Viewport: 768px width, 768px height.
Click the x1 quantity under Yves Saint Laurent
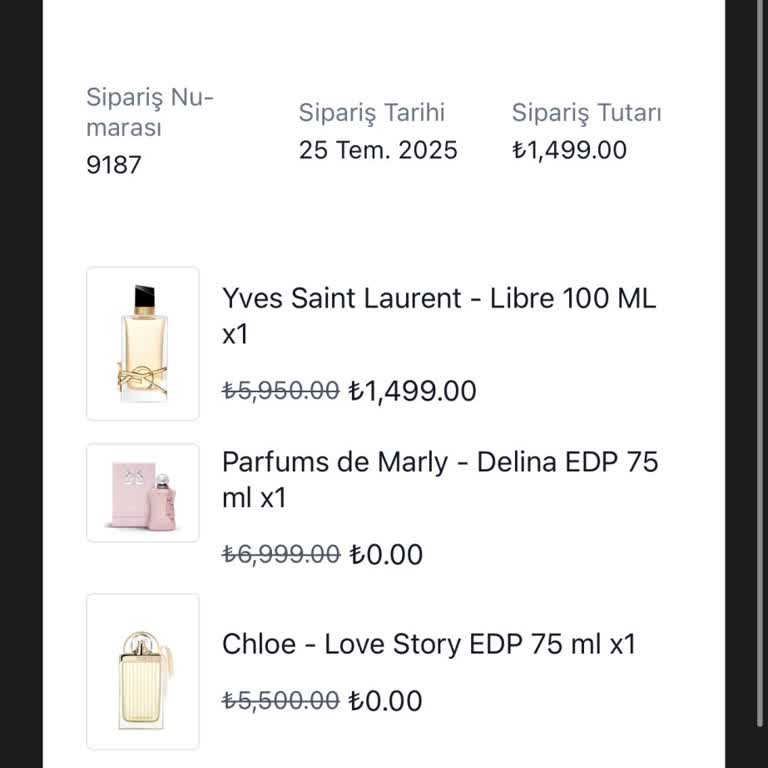pos(234,335)
